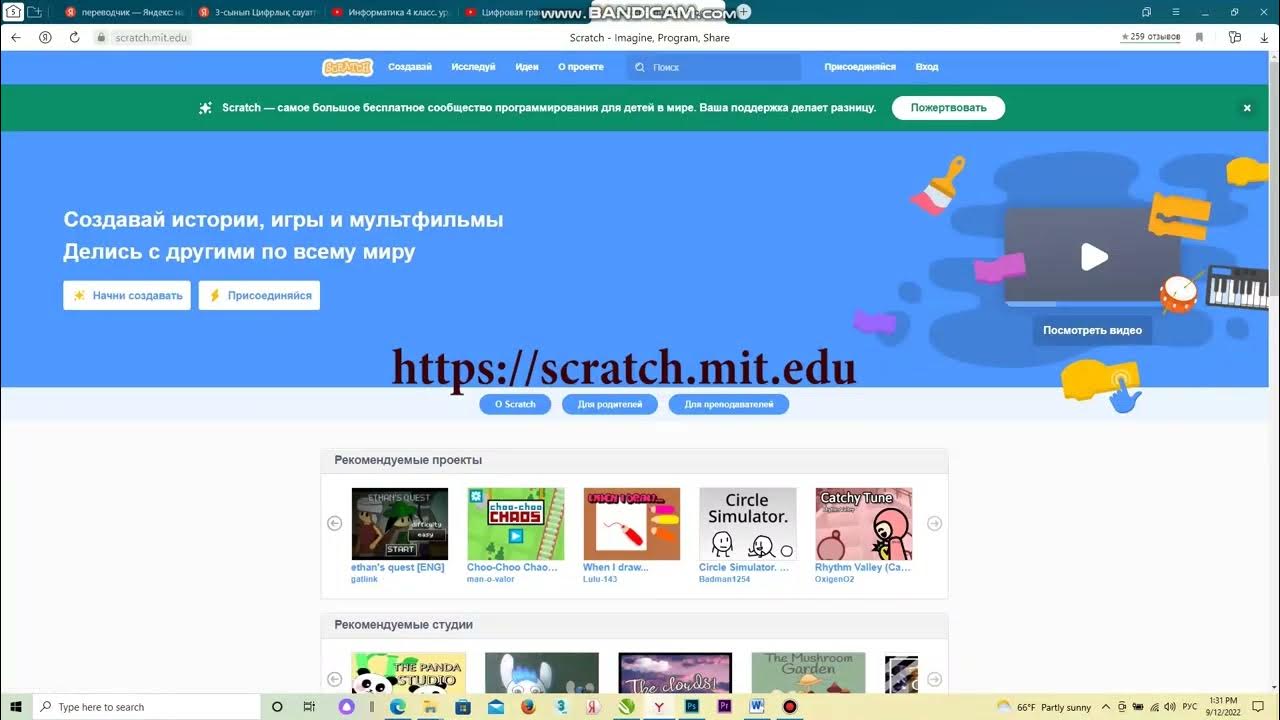This screenshot has width=1280, height=720.
Task: Open the Windows Start menu
Action: 16,707
